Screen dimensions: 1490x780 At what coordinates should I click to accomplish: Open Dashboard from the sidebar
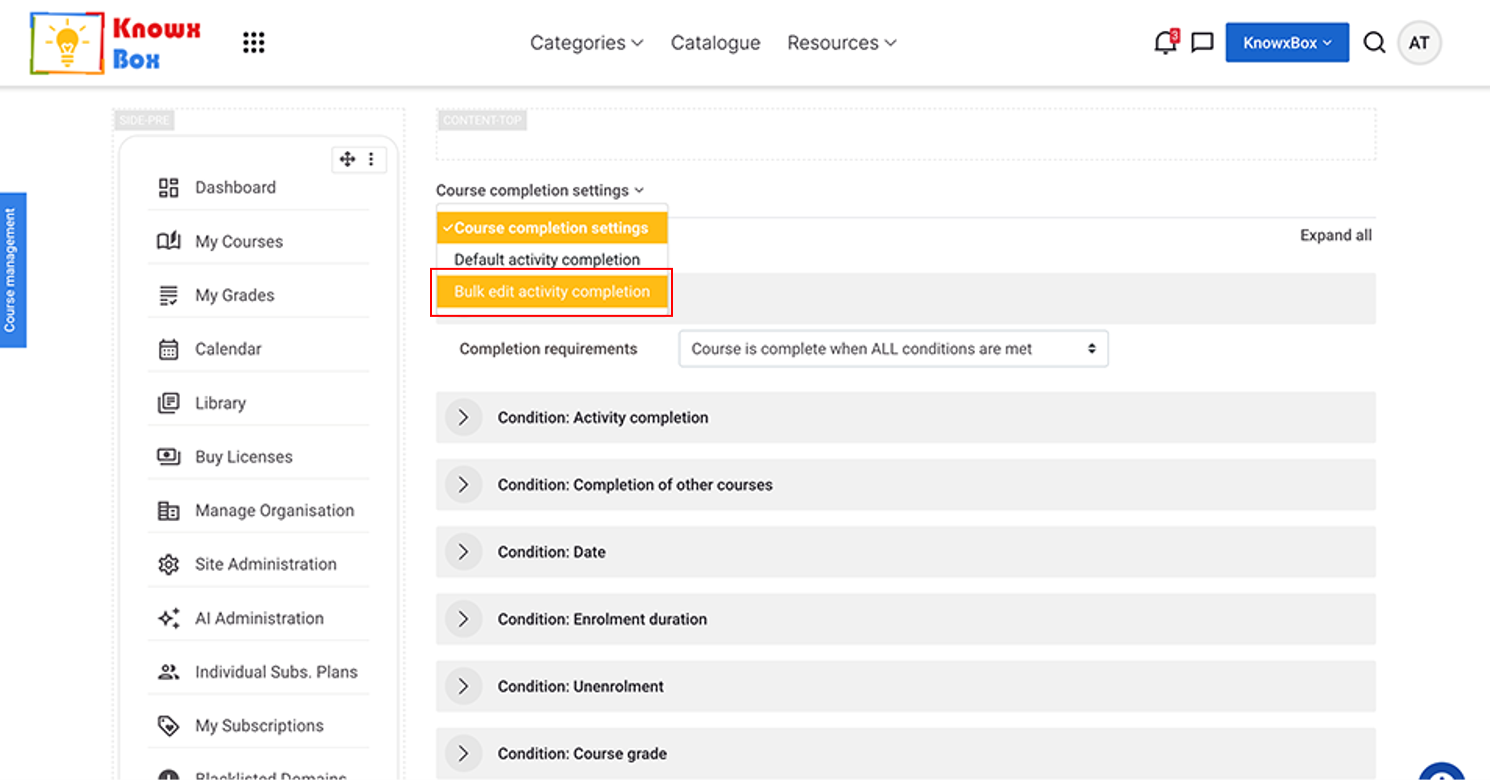coord(235,187)
